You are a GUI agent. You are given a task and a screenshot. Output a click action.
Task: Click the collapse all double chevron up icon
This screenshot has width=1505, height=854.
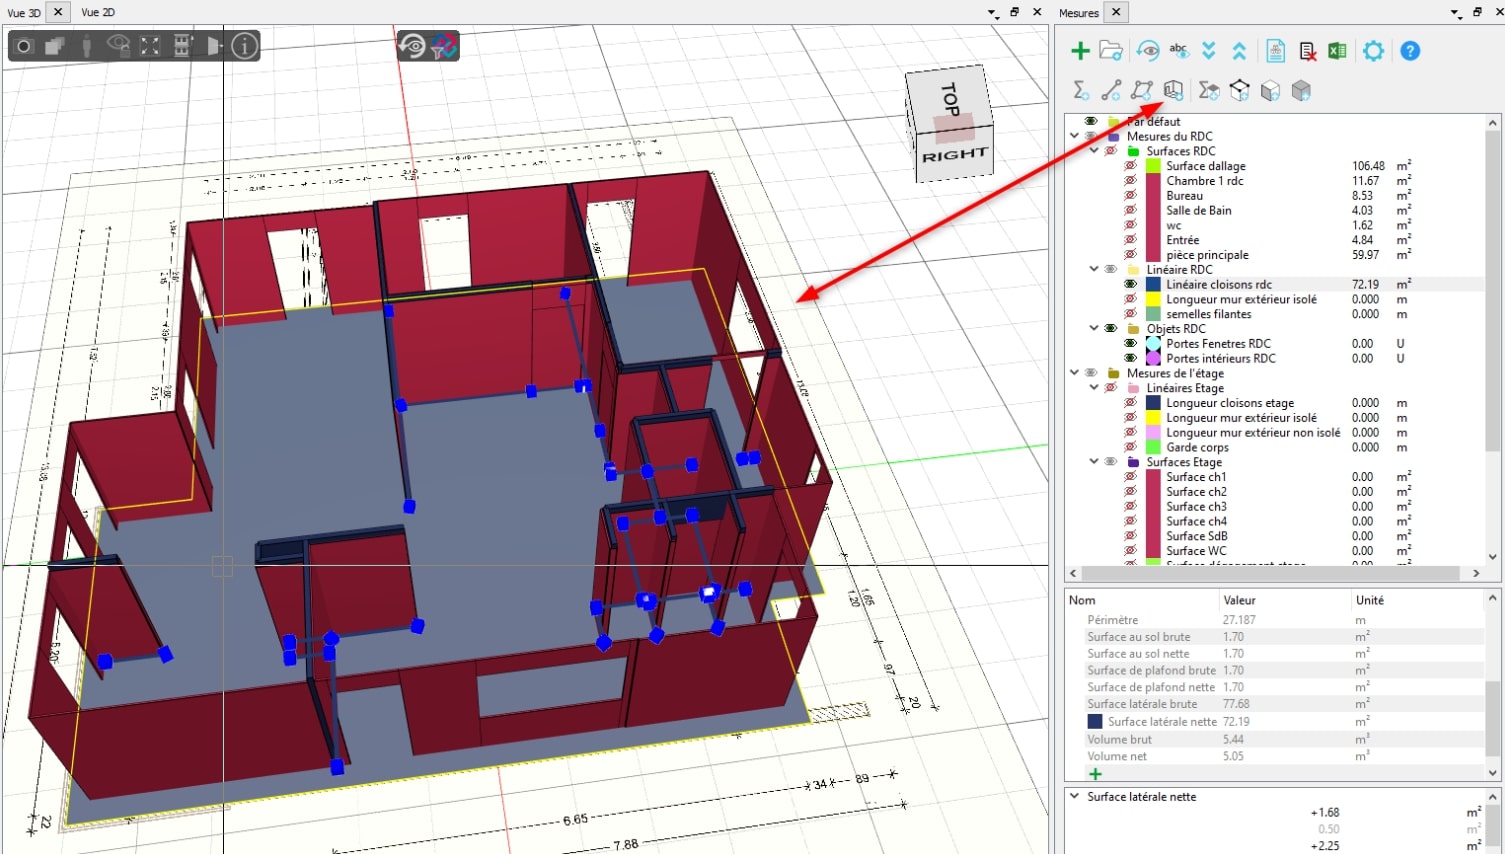(1239, 51)
